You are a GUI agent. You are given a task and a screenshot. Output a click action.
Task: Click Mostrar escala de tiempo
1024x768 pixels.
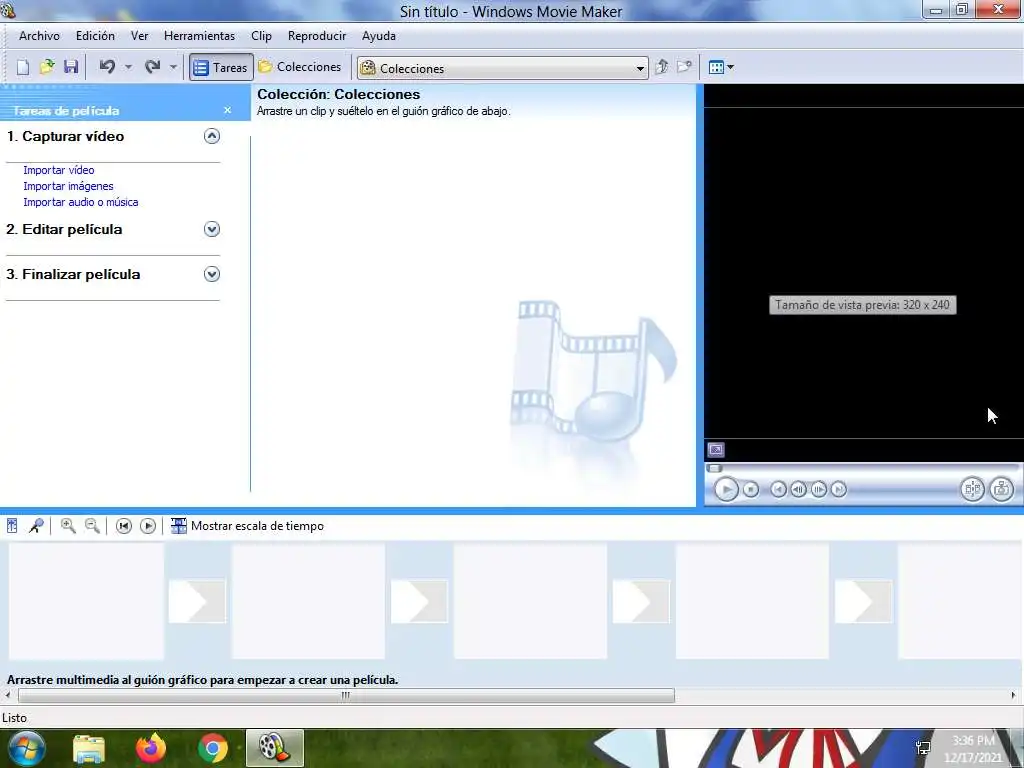click(248, 526)
